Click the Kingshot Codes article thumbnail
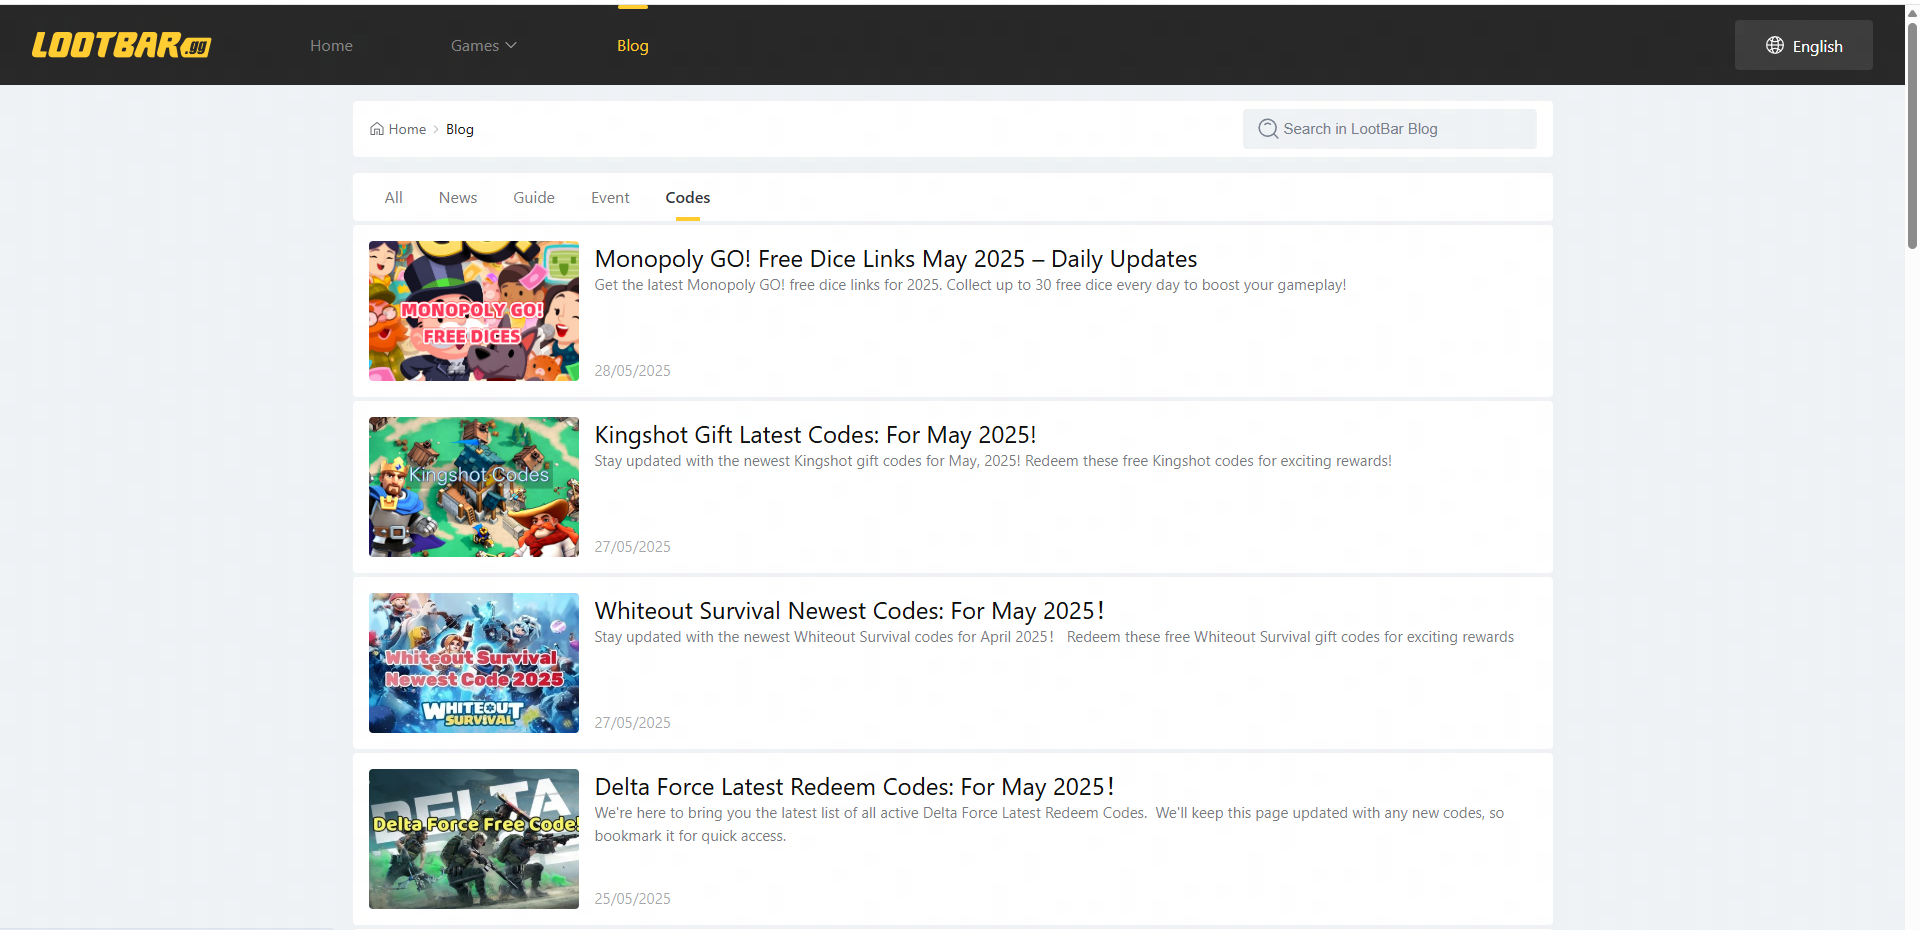1920x930 pixels. (473, 487)
